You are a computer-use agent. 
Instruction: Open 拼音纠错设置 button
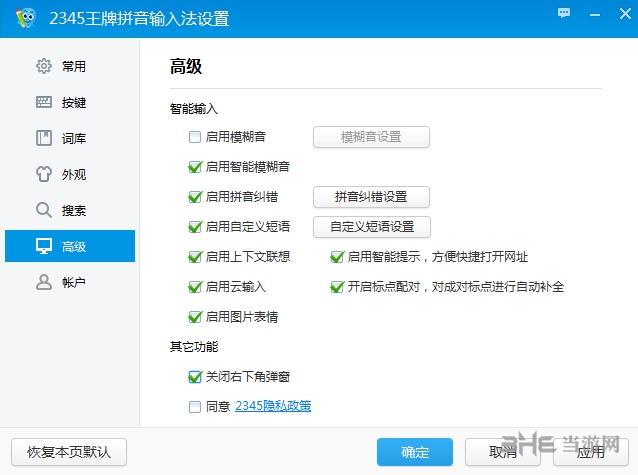coord(372,197)
